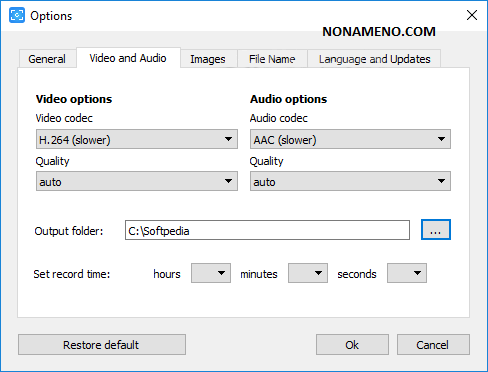The height and width of the screenshot is (372, 488).
Task: Click the Audio codec label
Action: (x=279, y=118)
